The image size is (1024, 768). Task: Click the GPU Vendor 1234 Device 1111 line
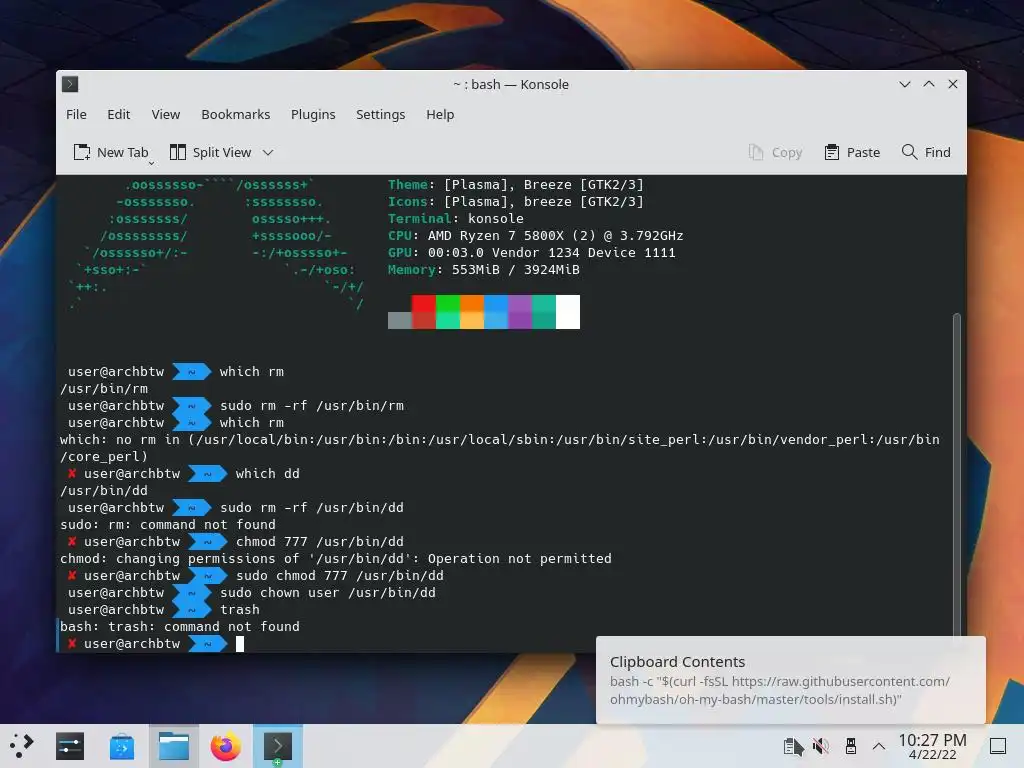[532, 253]
